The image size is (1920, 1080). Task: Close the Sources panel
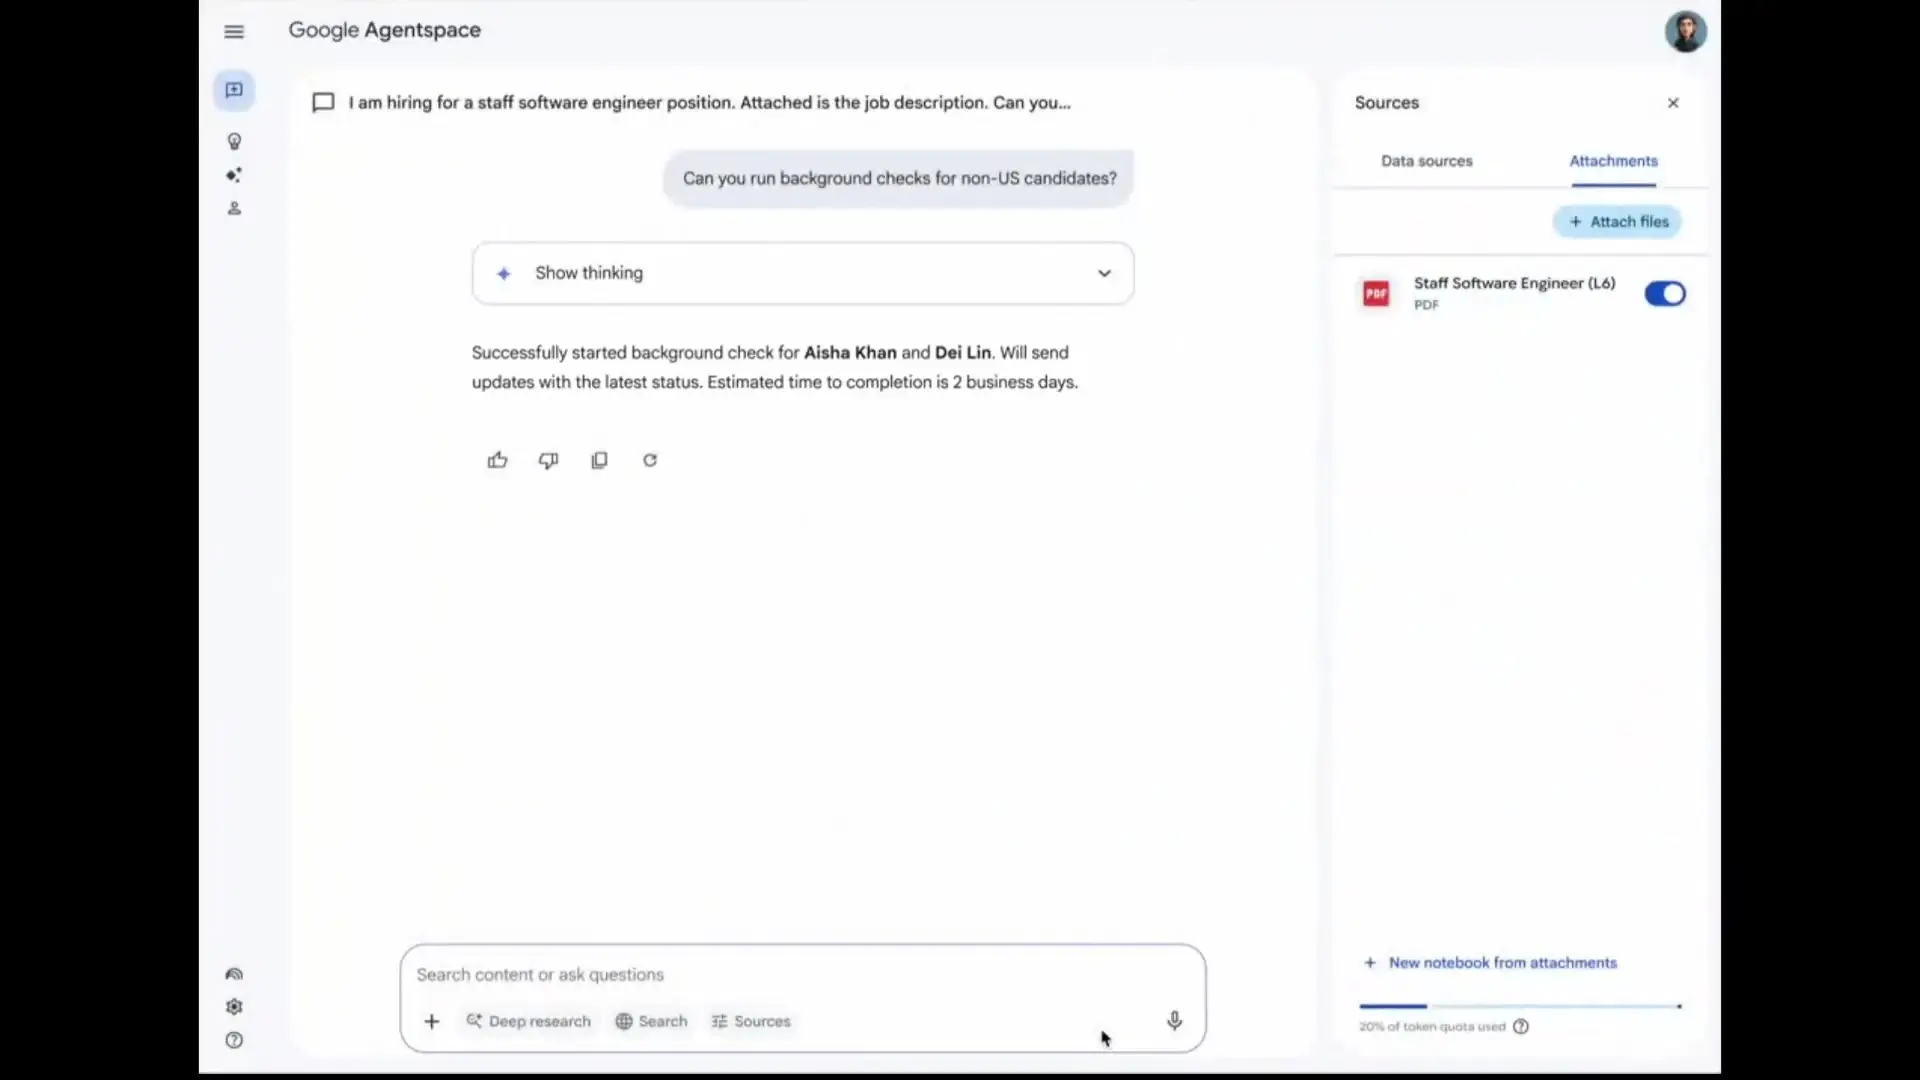(x=1673, y=103)
